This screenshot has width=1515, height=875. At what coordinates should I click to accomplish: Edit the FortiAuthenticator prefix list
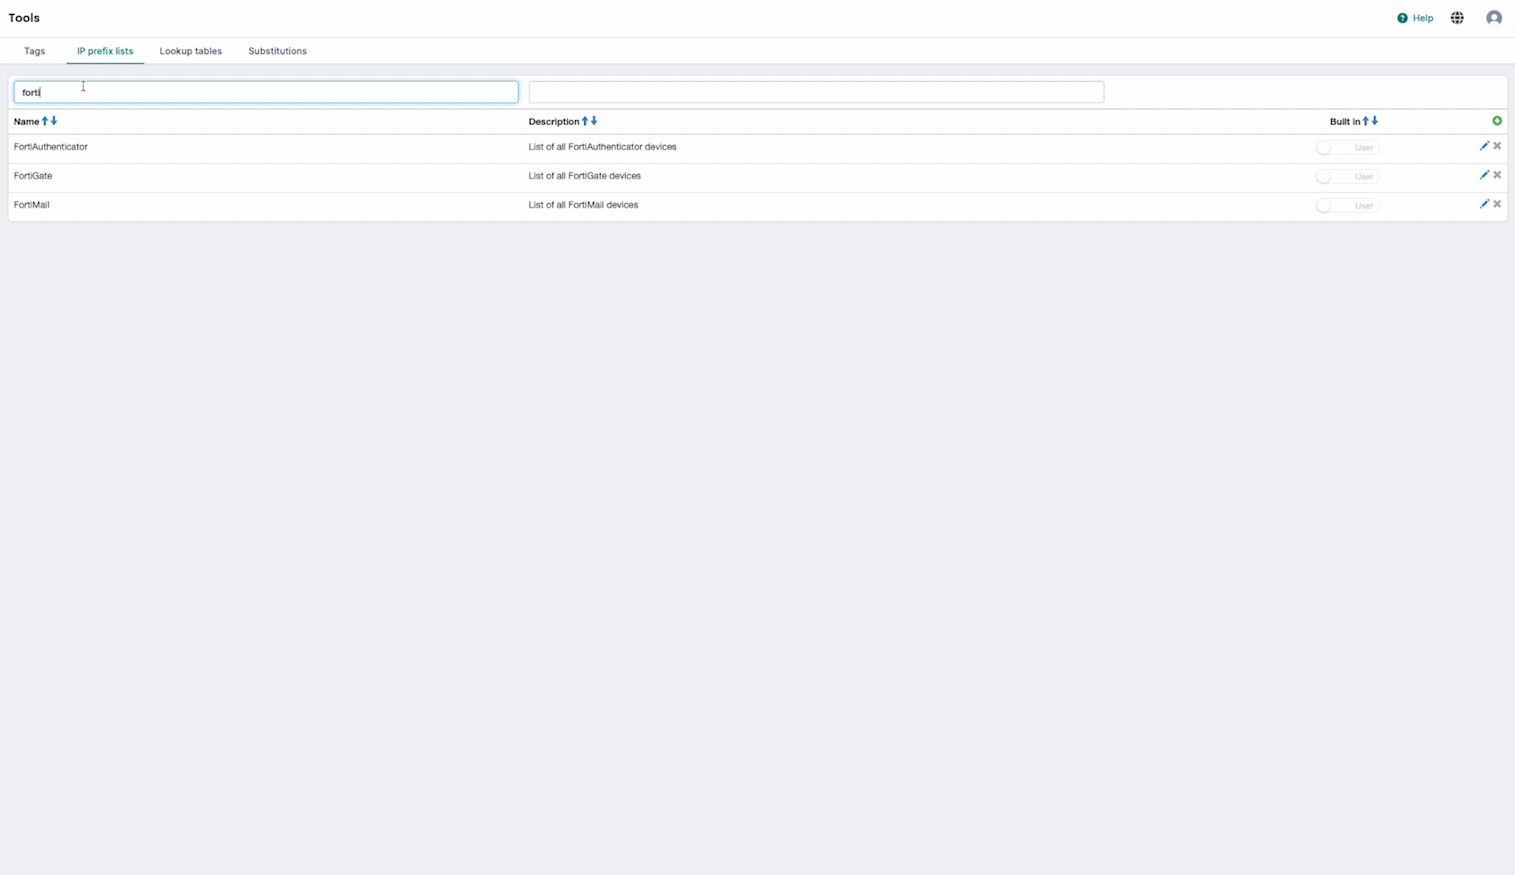(1484, 146)
